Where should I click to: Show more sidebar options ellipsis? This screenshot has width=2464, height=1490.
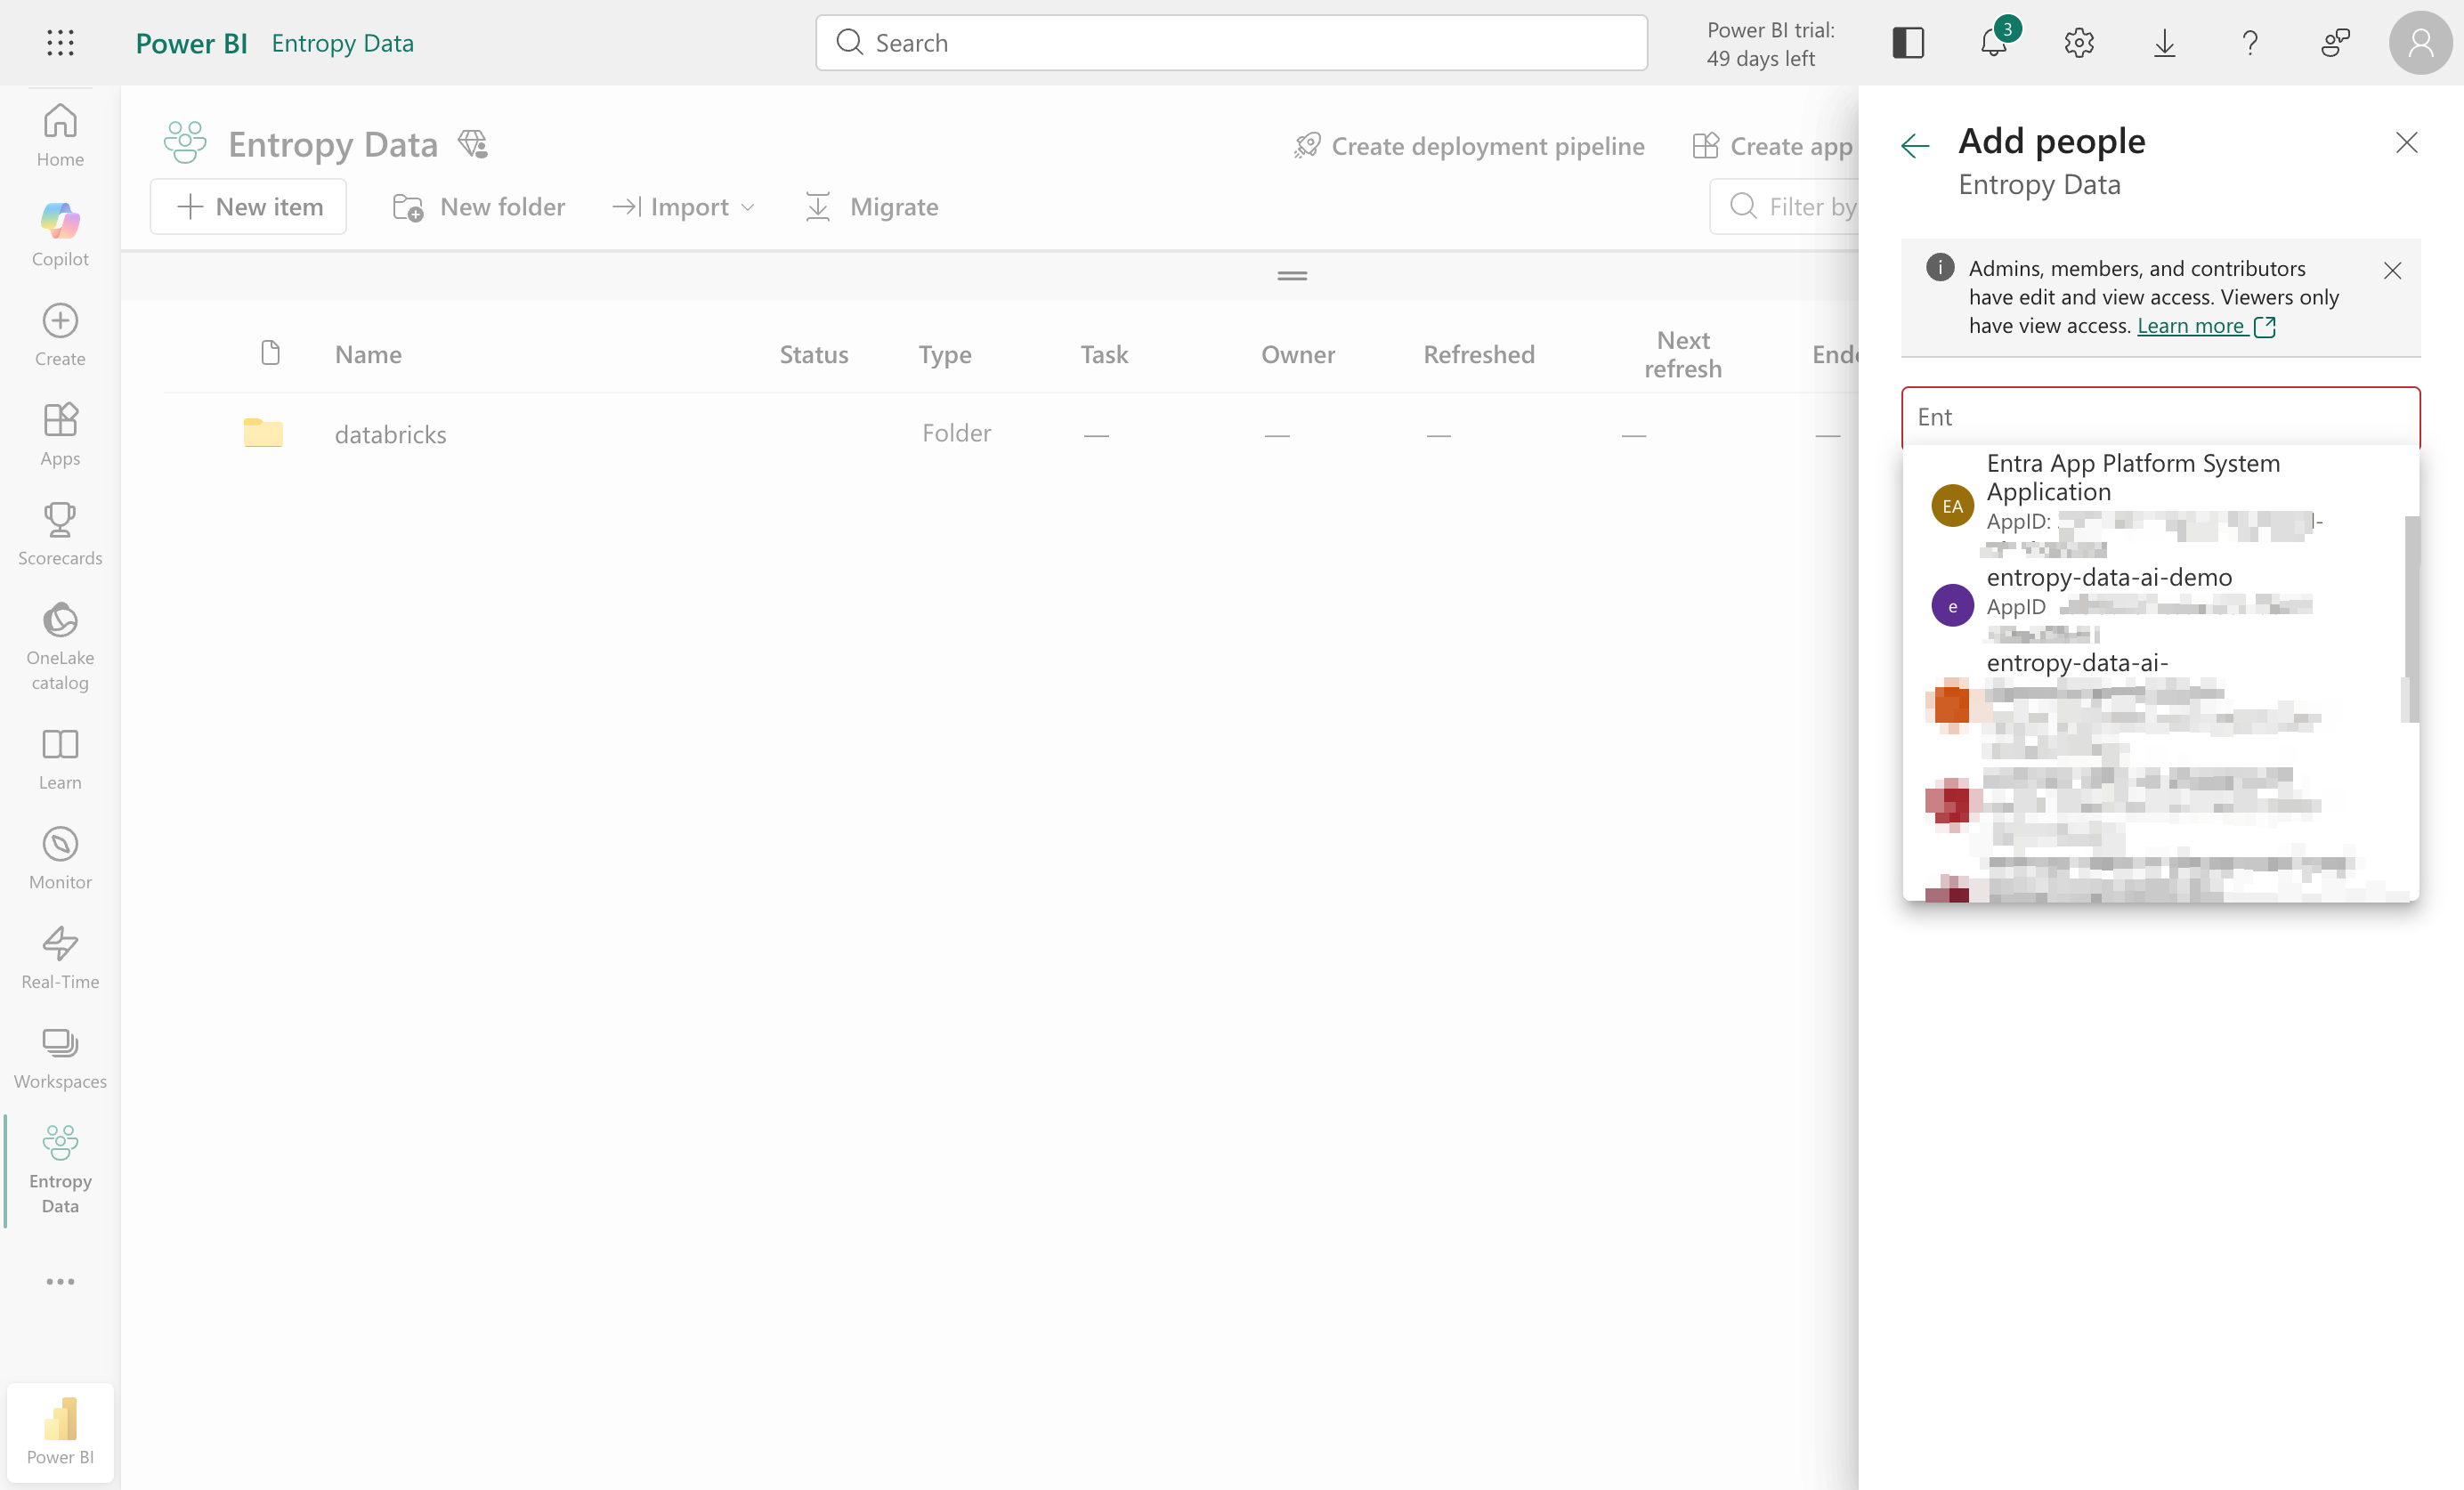tap(60, 1281)
